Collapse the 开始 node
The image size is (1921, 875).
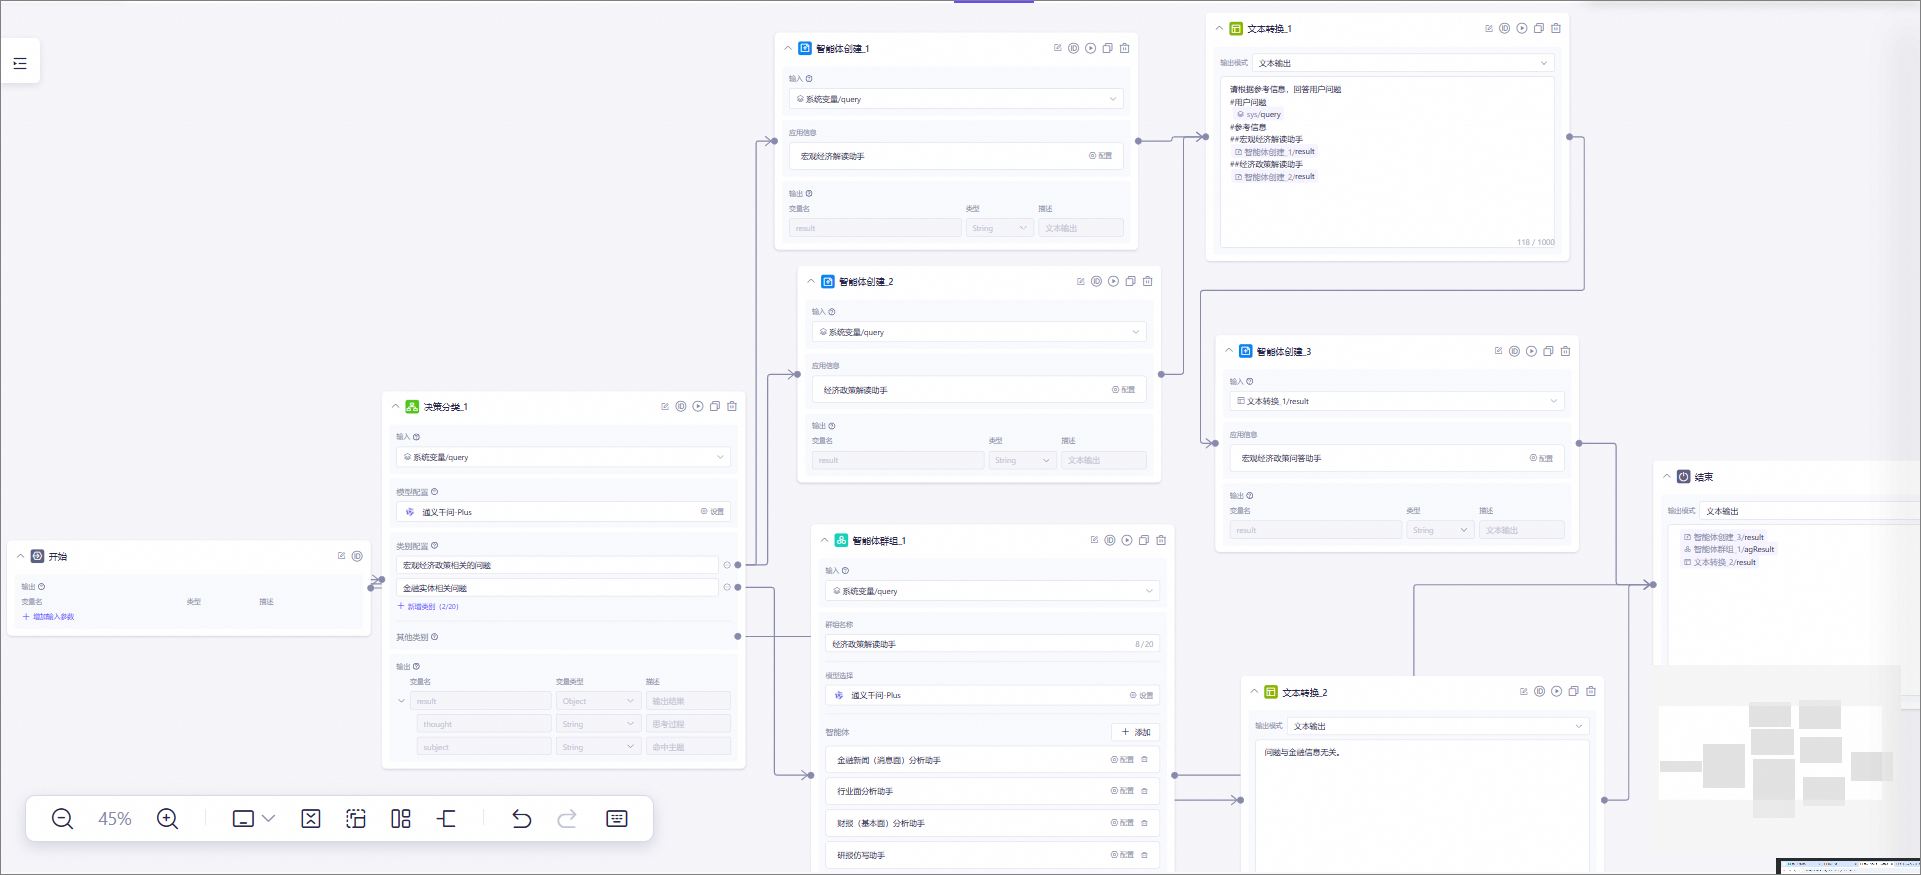(x=20, y=556)
